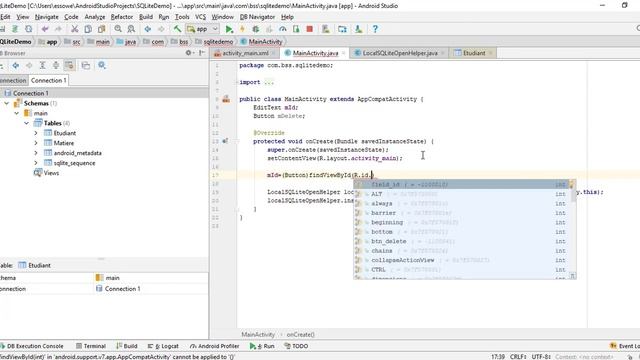
Task: Start debugging with the bug icon
Action: (x=256, y=29)
